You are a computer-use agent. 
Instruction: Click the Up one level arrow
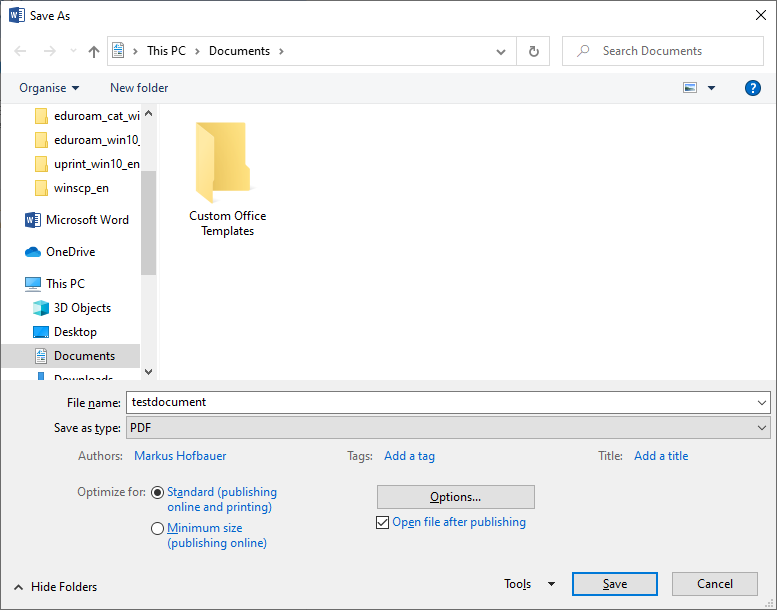pos(94,51)
